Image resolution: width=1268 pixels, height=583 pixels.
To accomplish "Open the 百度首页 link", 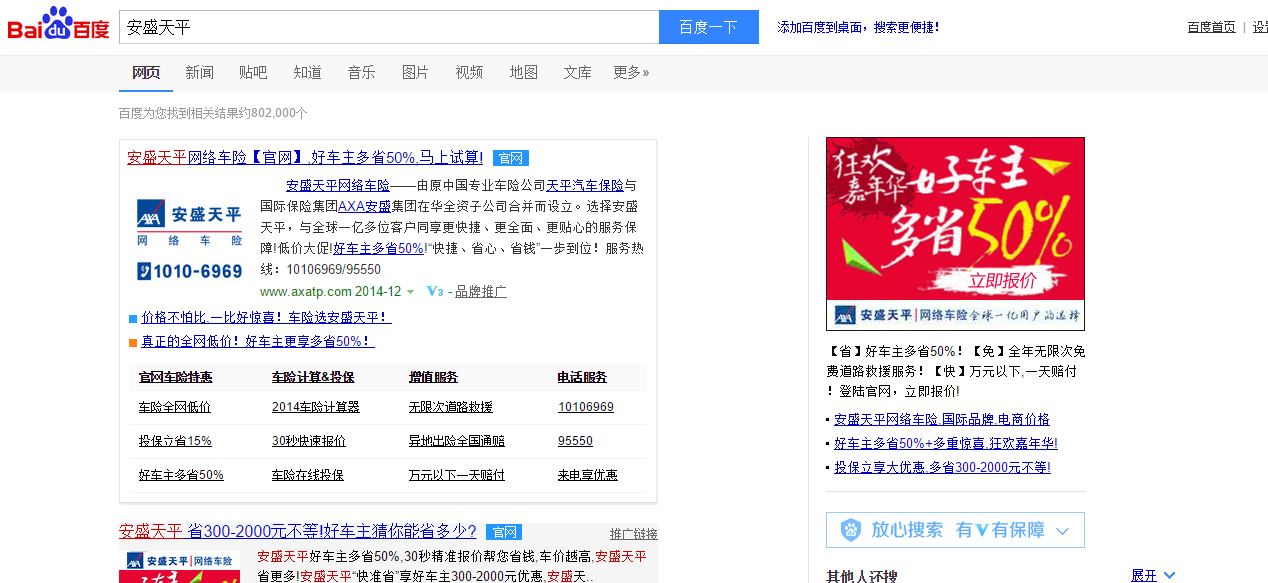I will point(1211,27).
